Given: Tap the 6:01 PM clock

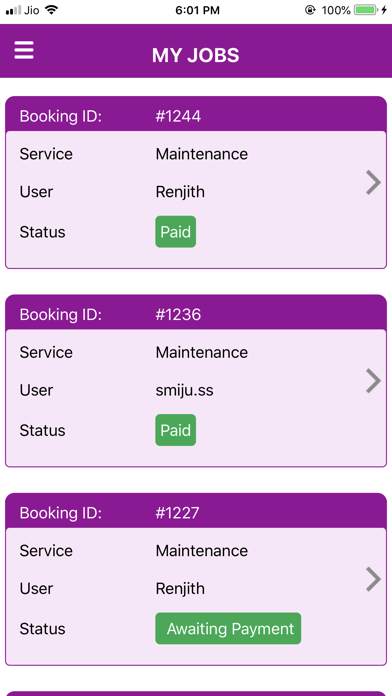Looking at the screenshot, I should tap(198, 10).
